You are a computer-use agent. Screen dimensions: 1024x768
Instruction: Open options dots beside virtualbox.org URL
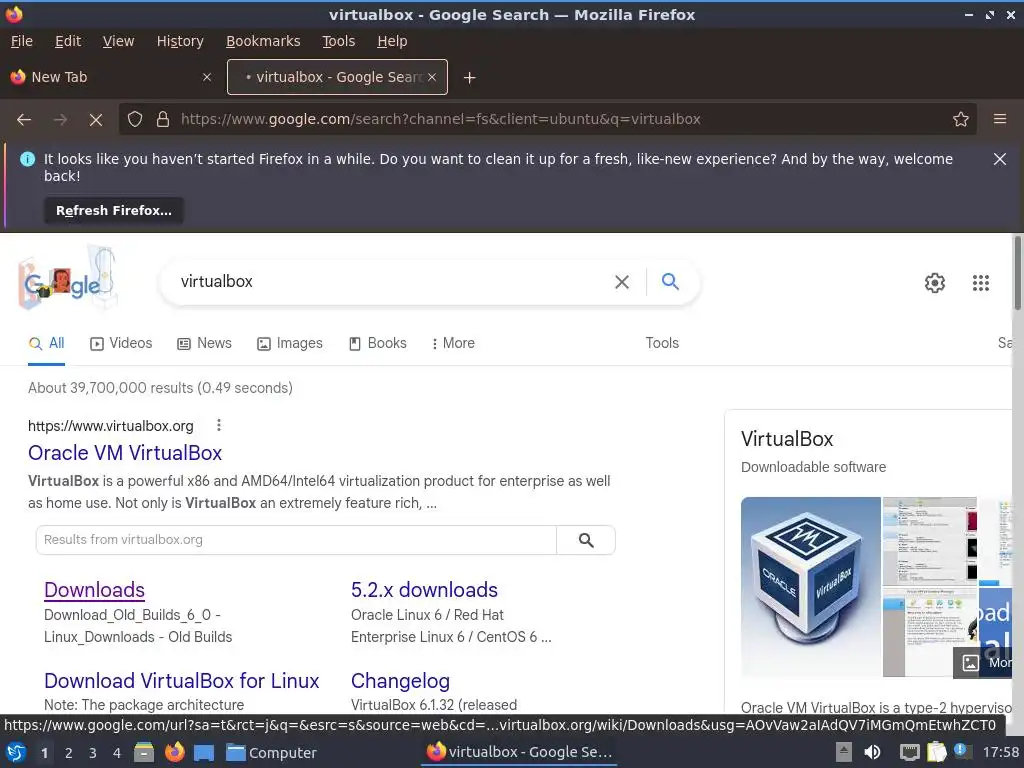pos(219,426)
